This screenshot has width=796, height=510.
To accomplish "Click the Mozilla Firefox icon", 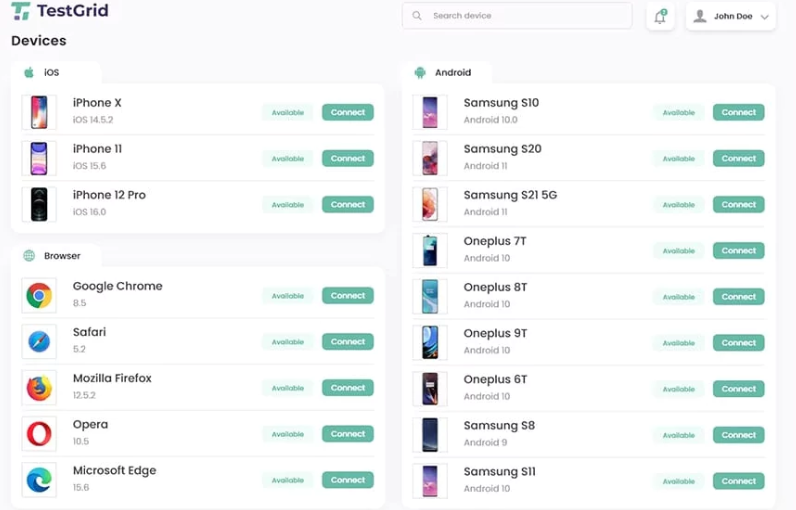I will (39, 388).
